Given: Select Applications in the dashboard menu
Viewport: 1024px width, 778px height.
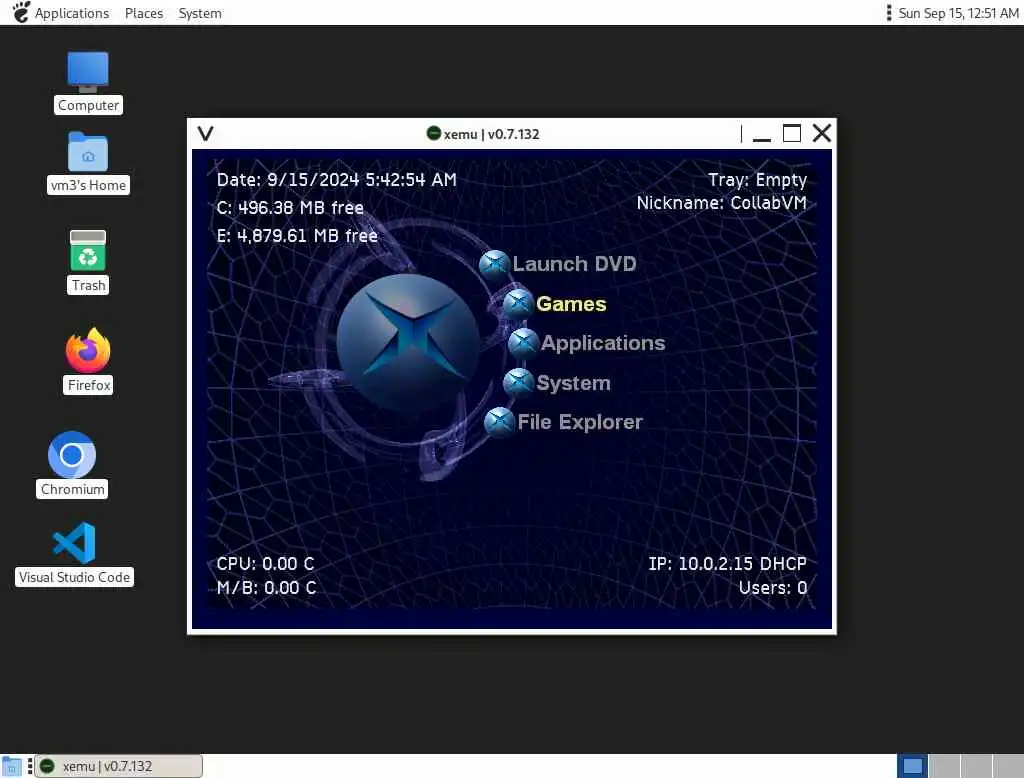Looking at the screenshot, I should point(603,344).
